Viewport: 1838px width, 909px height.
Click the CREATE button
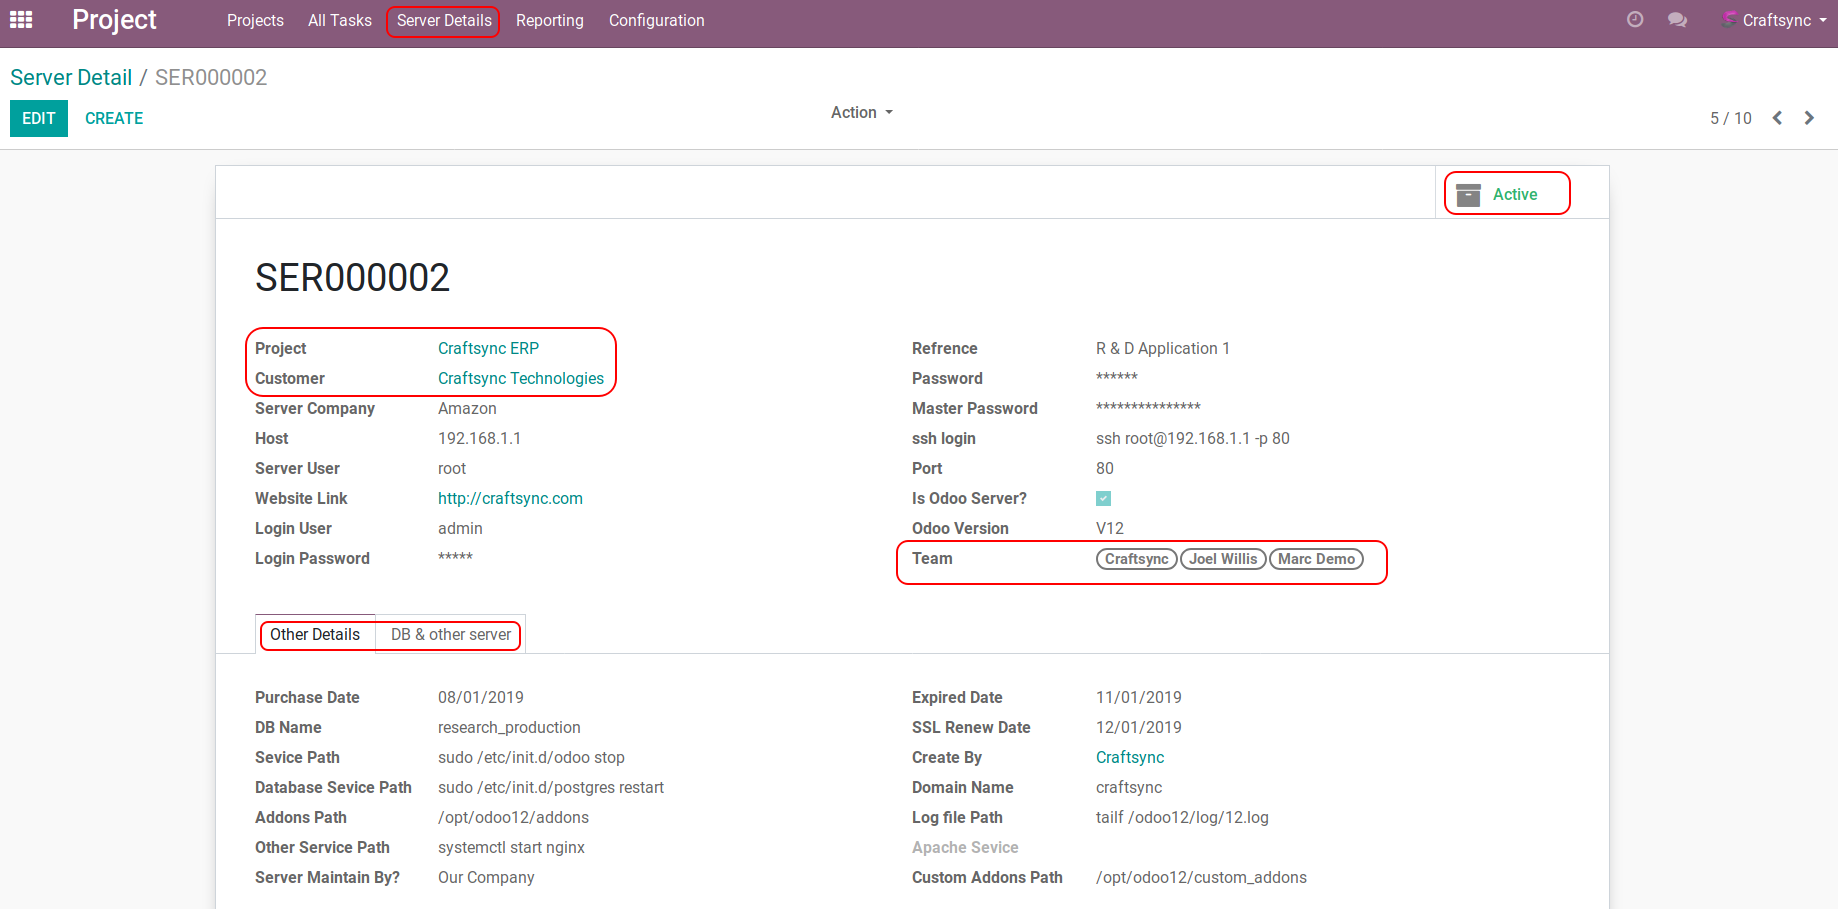[x=114, y=119]
